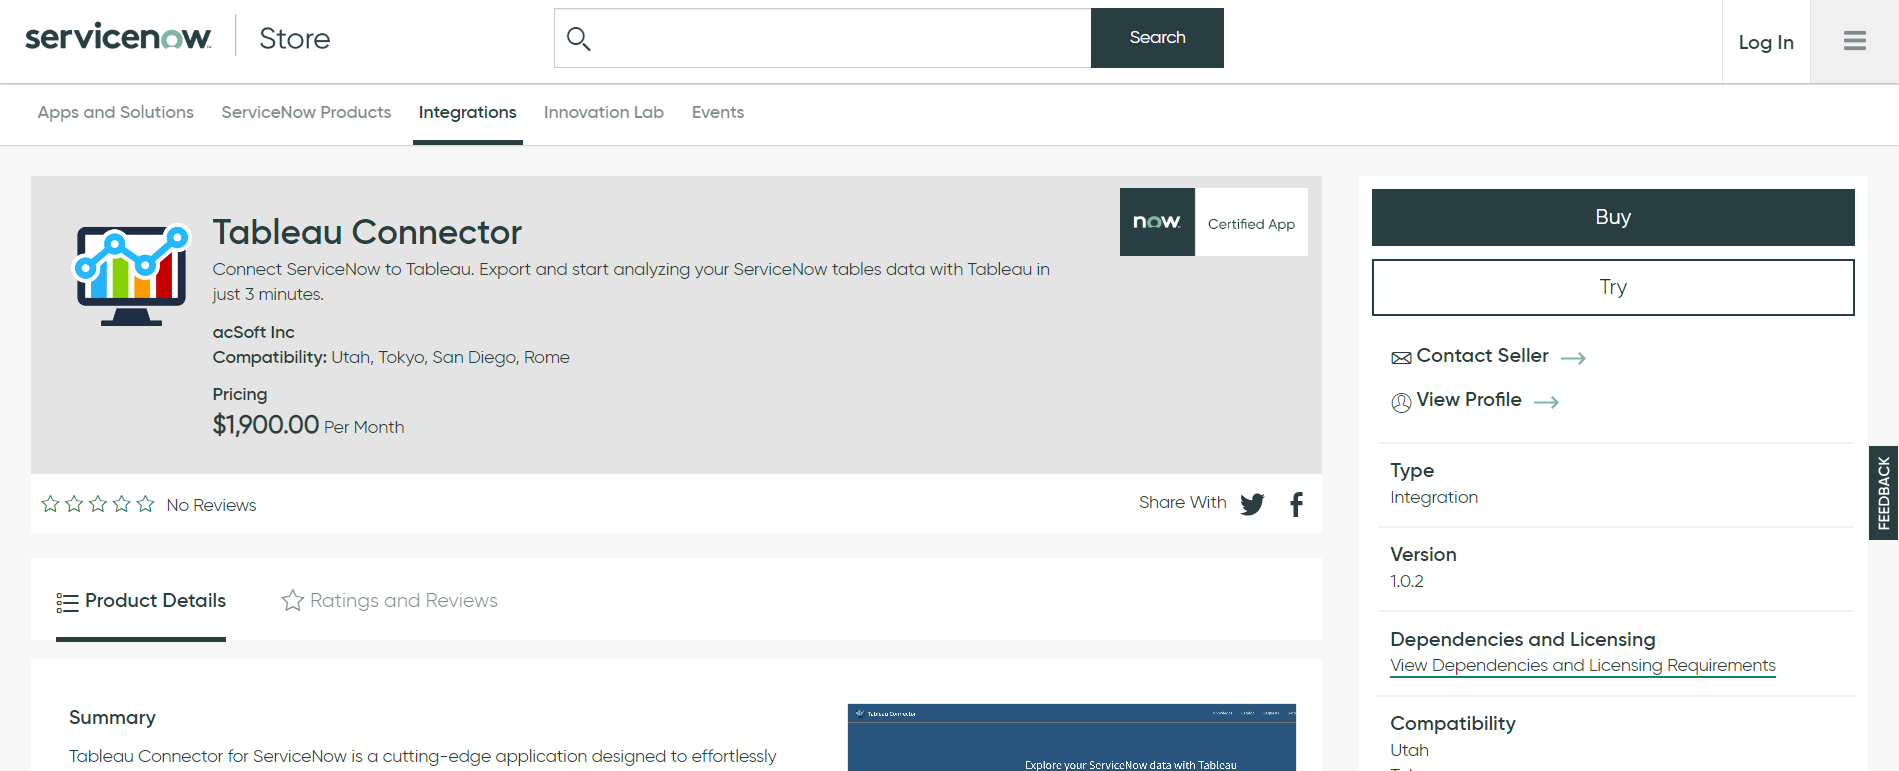This screenshot has height=771, width=1899.
Task: Open View Dependencies and Licensing Requirements link
Action: 1583,666
